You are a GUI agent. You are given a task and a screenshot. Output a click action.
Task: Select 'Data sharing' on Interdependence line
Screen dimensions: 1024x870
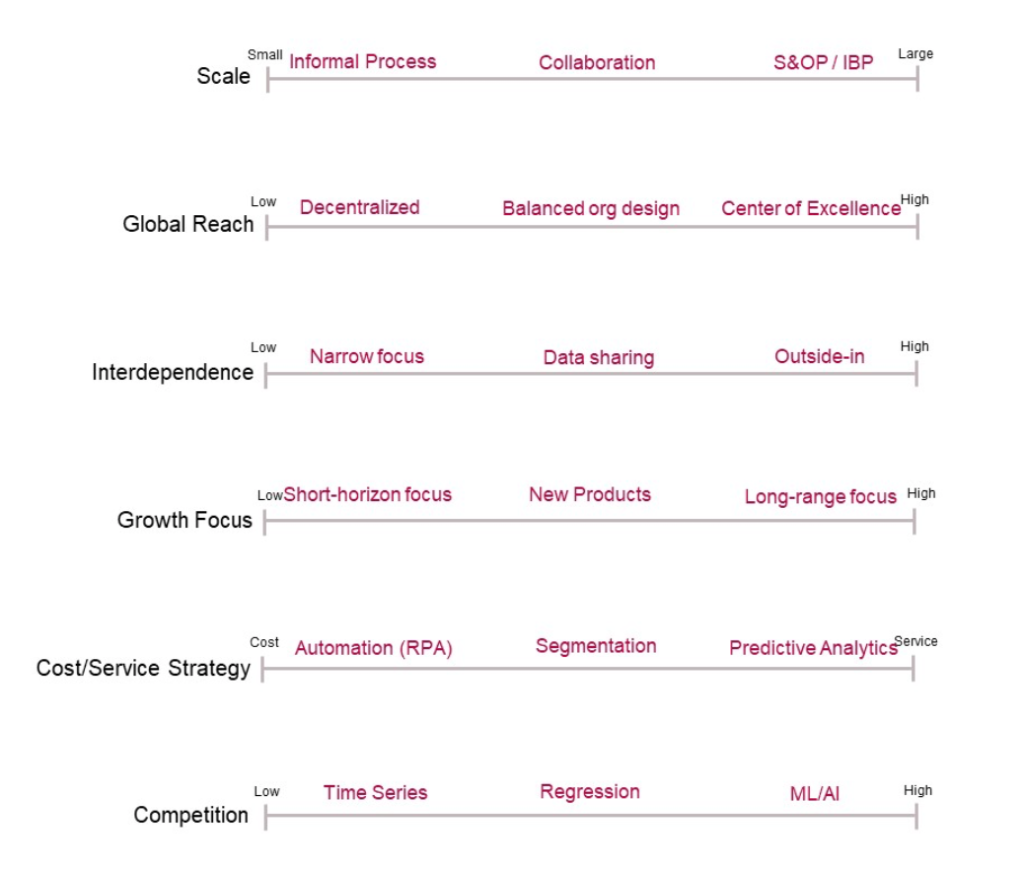[598, 358]
